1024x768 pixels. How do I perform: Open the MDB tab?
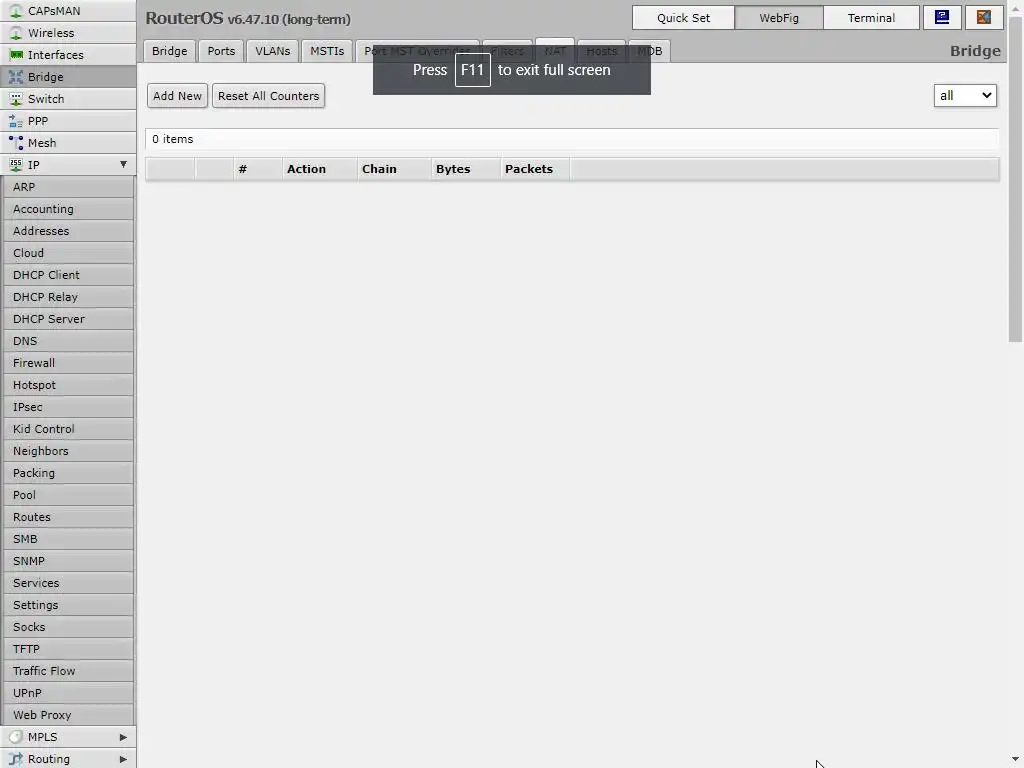650,51
